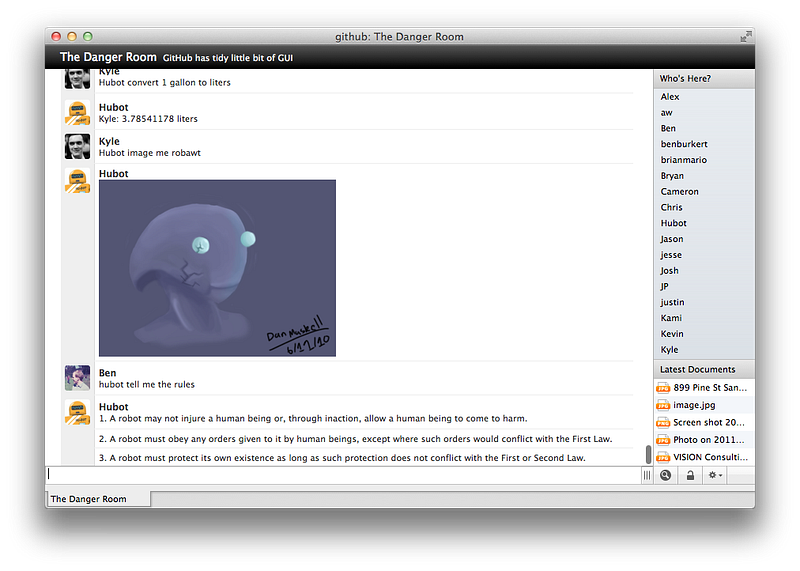Viewport: 800px width, 571px height.
Task: Select Alex in Who's Here list
Action: coord(704,97)
